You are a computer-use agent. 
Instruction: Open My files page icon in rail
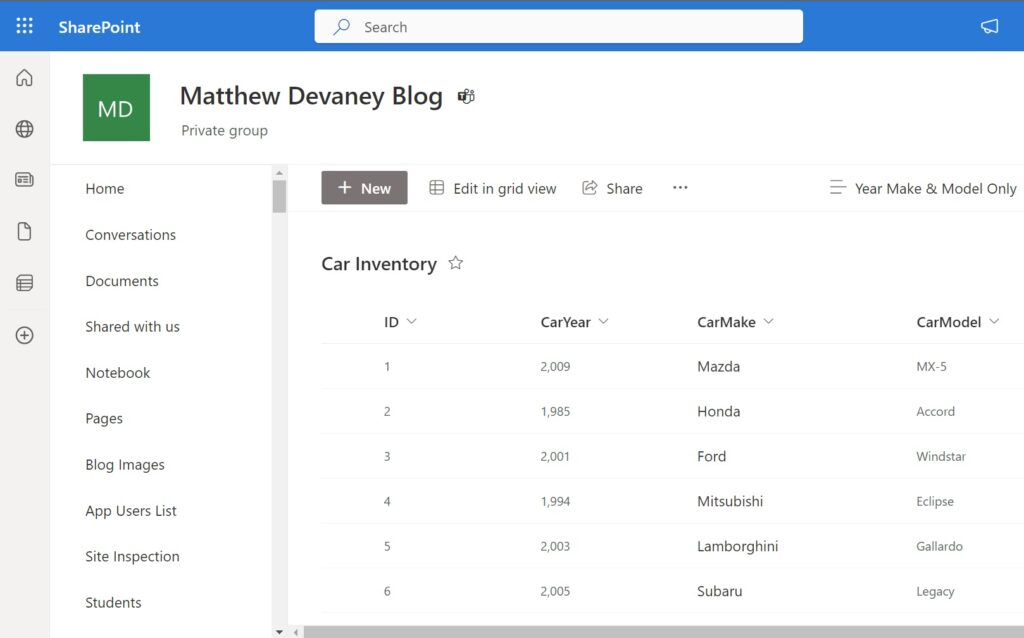pos(24,231)
